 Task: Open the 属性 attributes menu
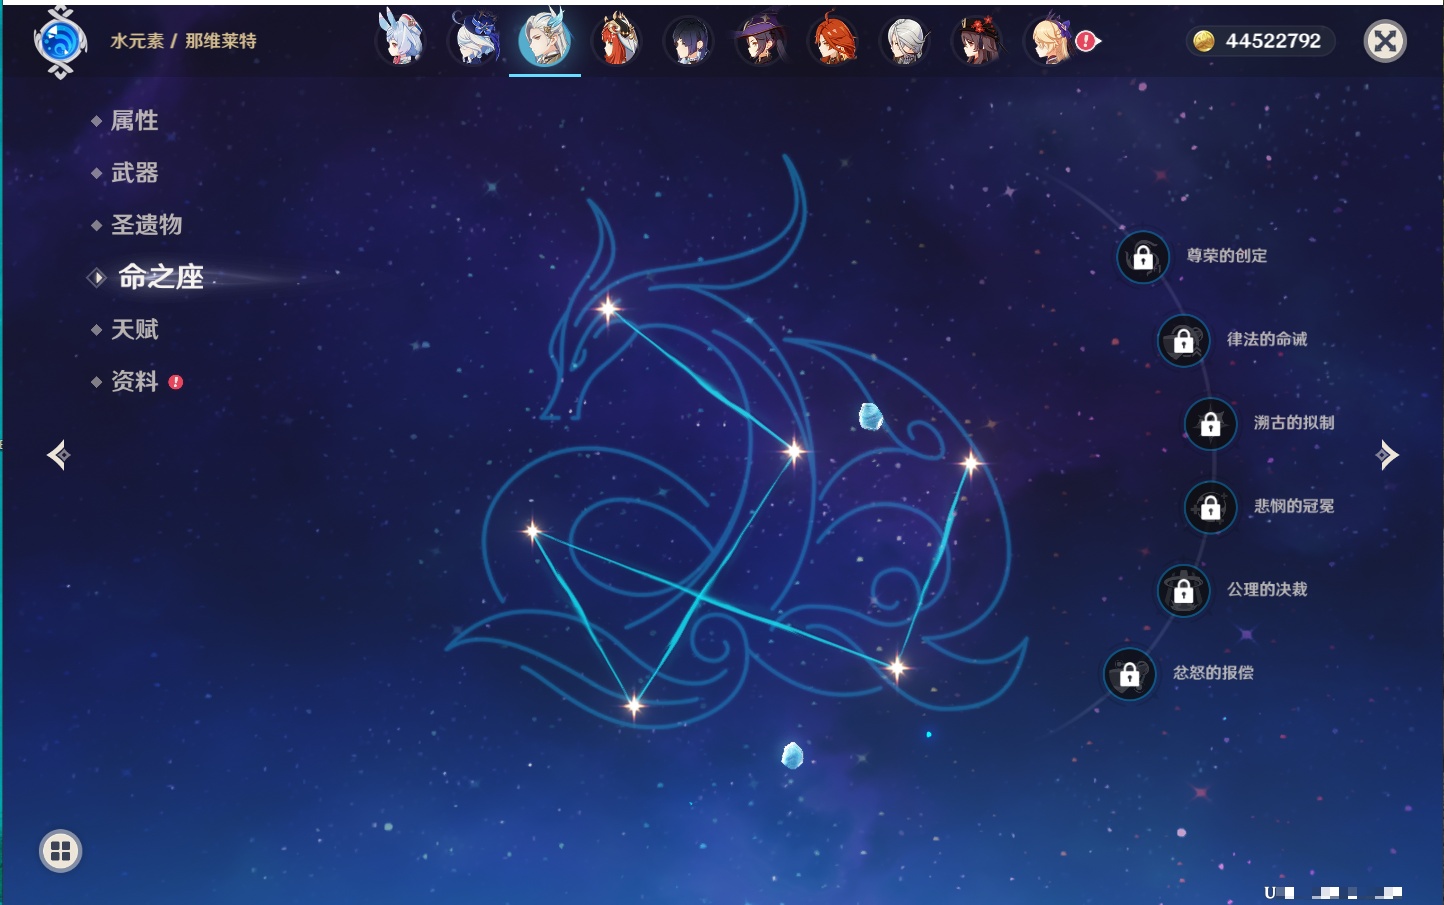[x=134, y=121]
